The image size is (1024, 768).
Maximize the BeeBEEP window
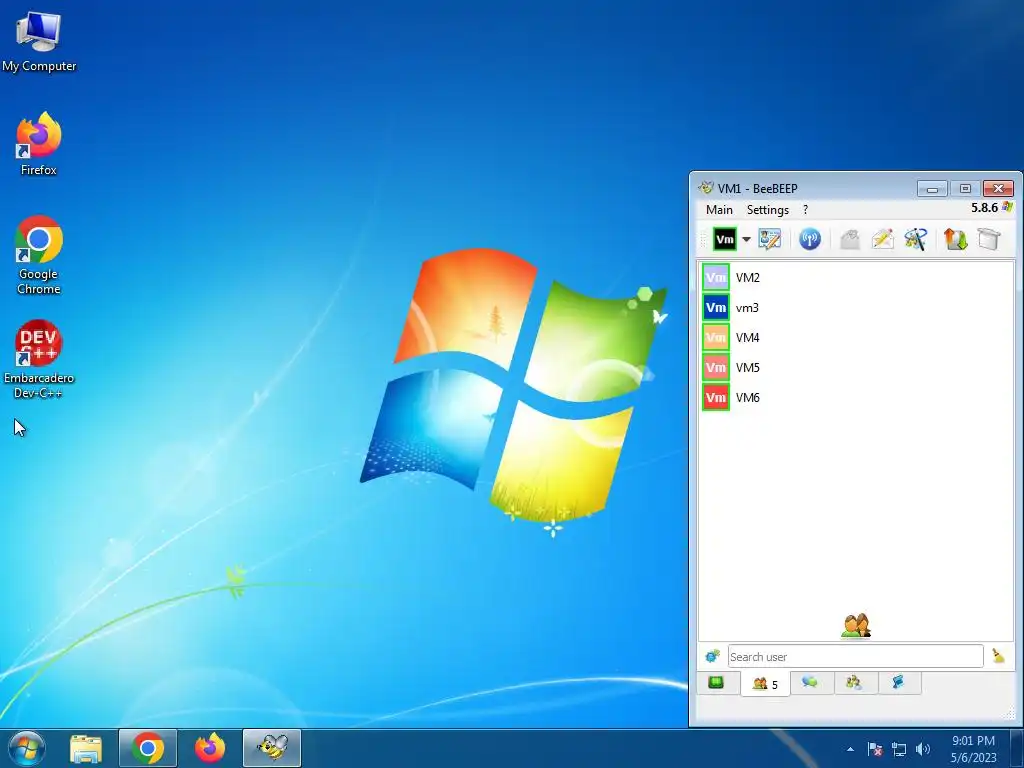pyautogui.click(x=965, y=189)
